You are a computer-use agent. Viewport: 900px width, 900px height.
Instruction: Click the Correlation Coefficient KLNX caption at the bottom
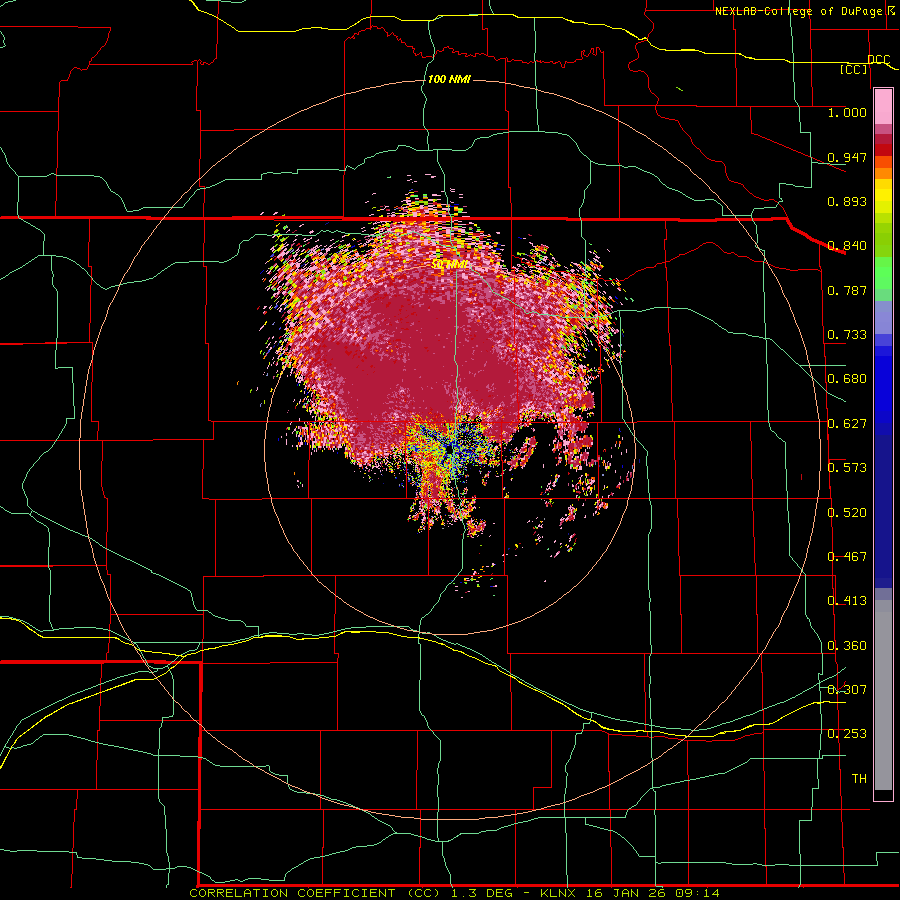click(x=454, y=893)
